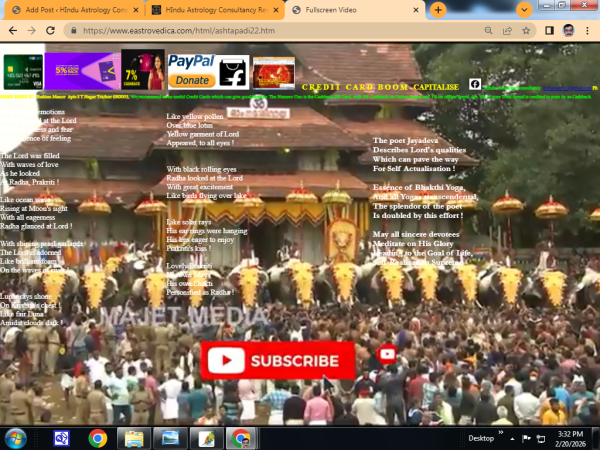Screen dimensions: 600x450
Task: Open new tab with plus button
Action: pyautogui.click(x=438, y=9)
